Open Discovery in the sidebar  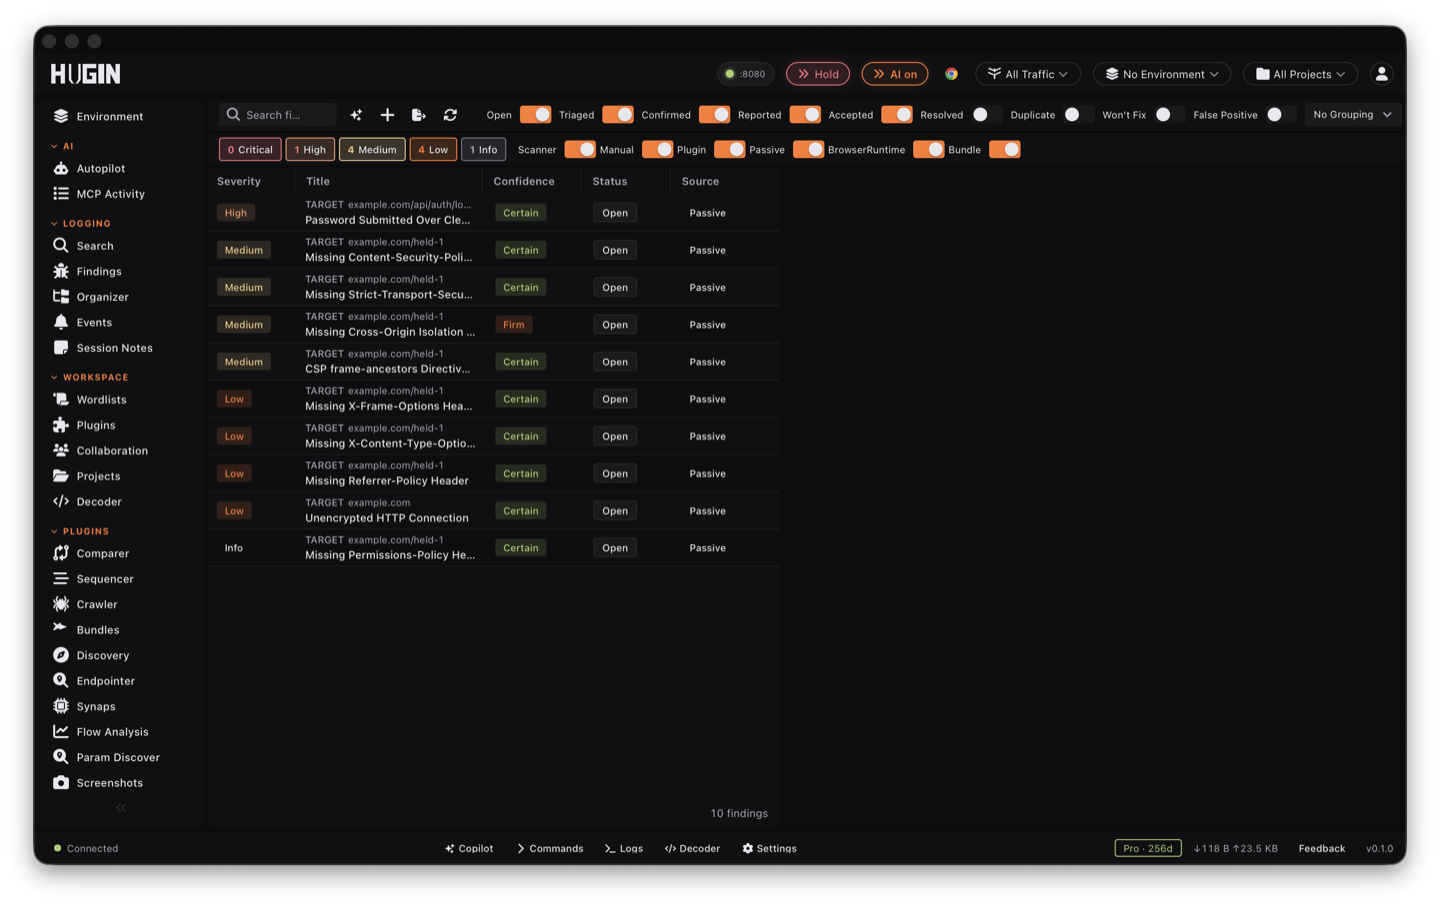102,655
